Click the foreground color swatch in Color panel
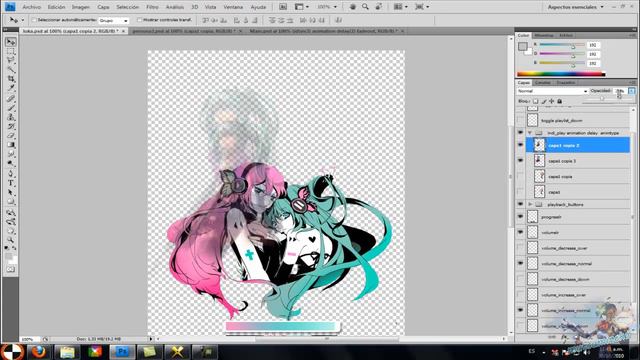This screenshot has width=640, height=360. click(x=522, y=47)
